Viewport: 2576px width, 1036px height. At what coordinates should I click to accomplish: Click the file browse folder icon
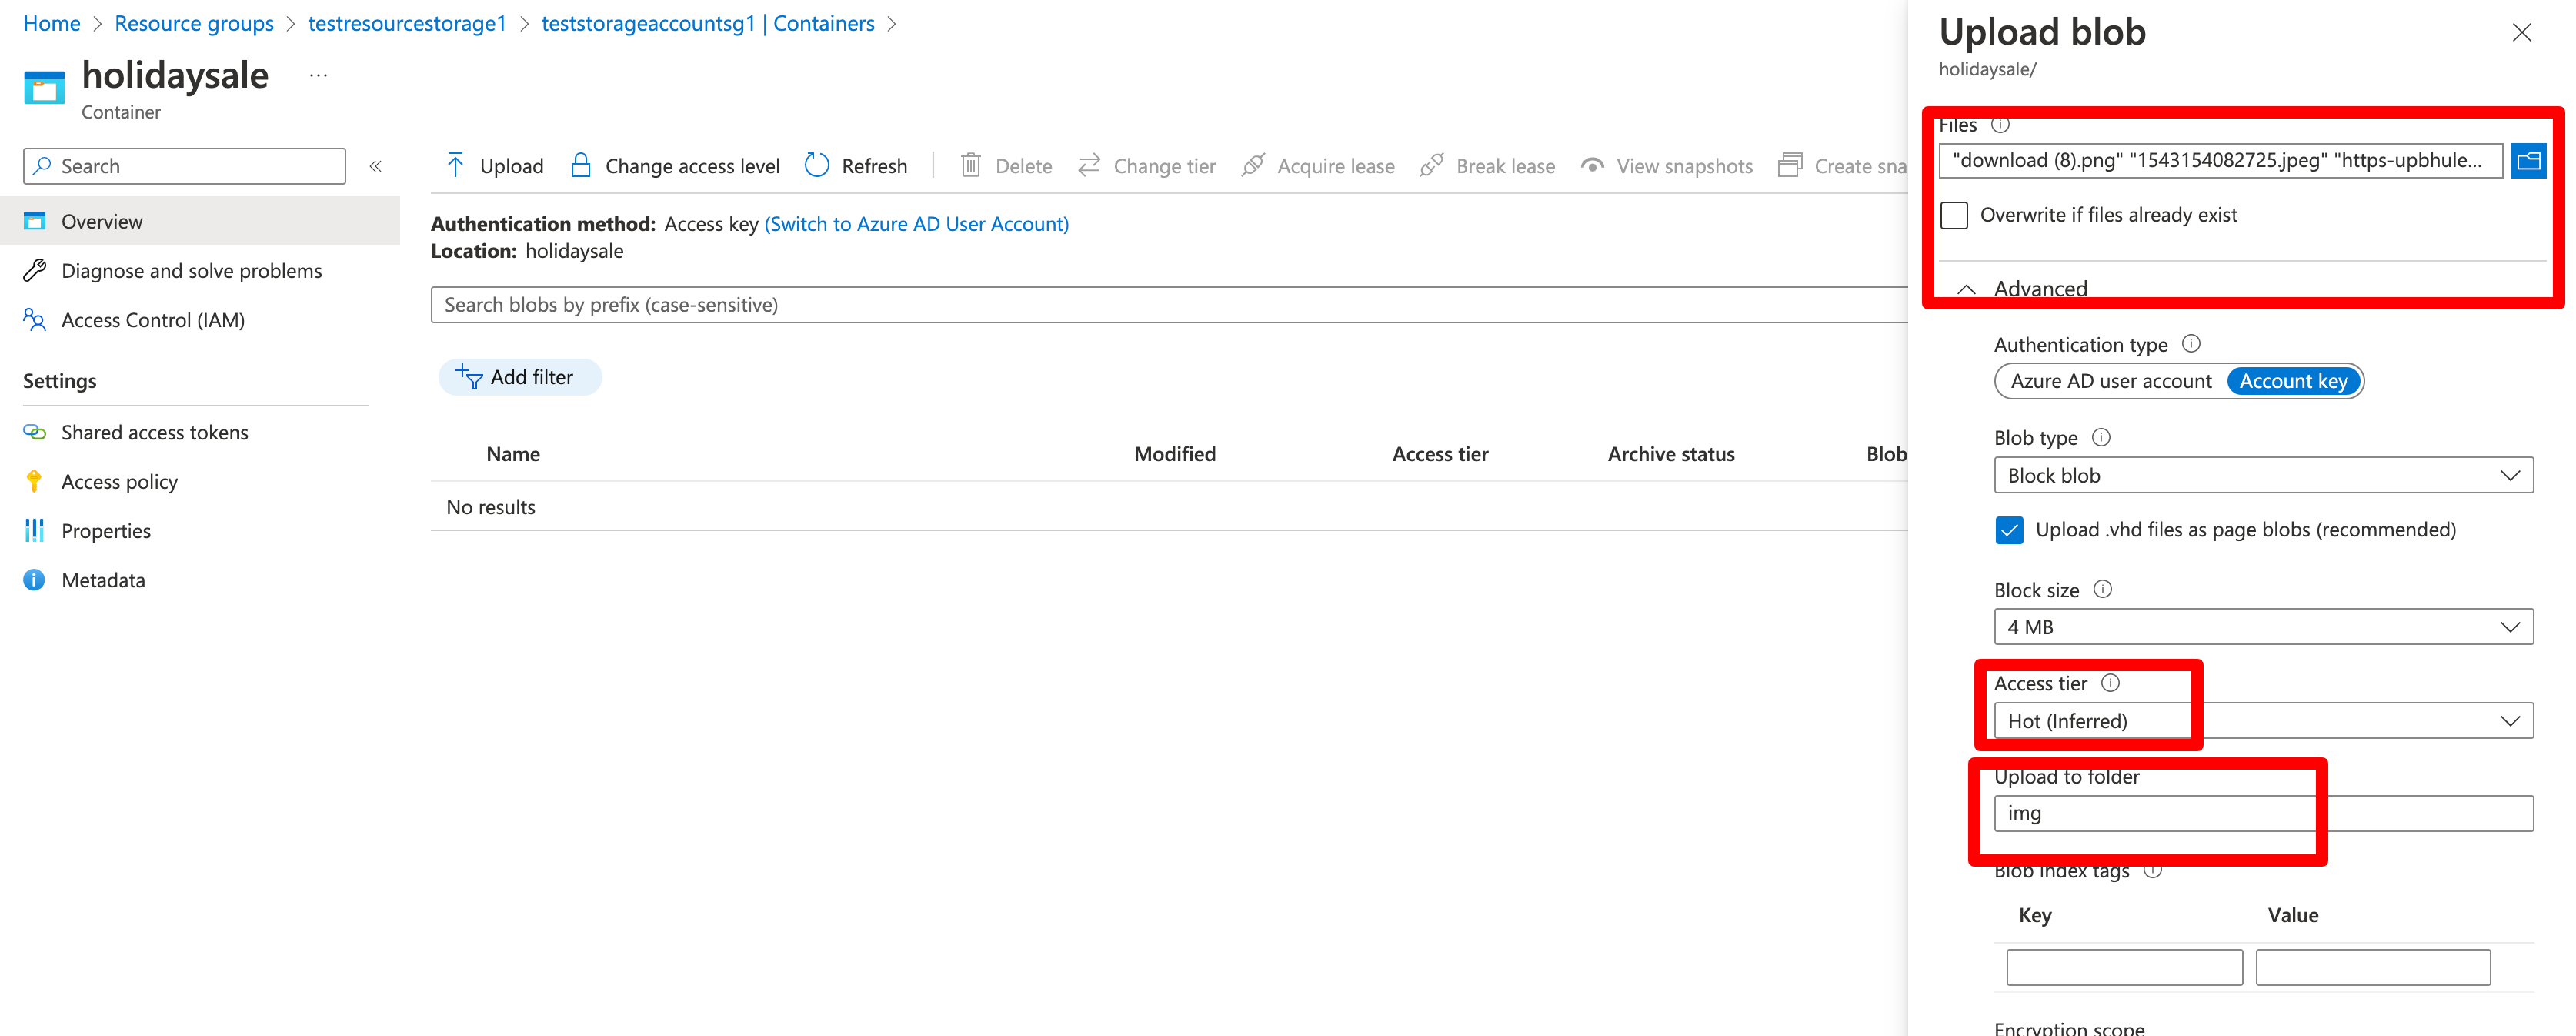point(2528,160)
